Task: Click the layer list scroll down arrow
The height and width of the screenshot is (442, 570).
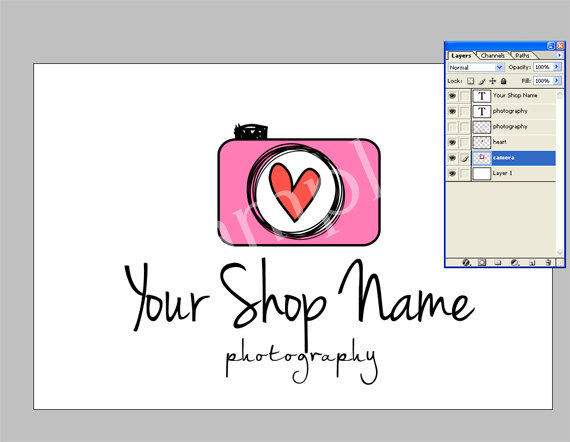Action: (x=560, y=252)
